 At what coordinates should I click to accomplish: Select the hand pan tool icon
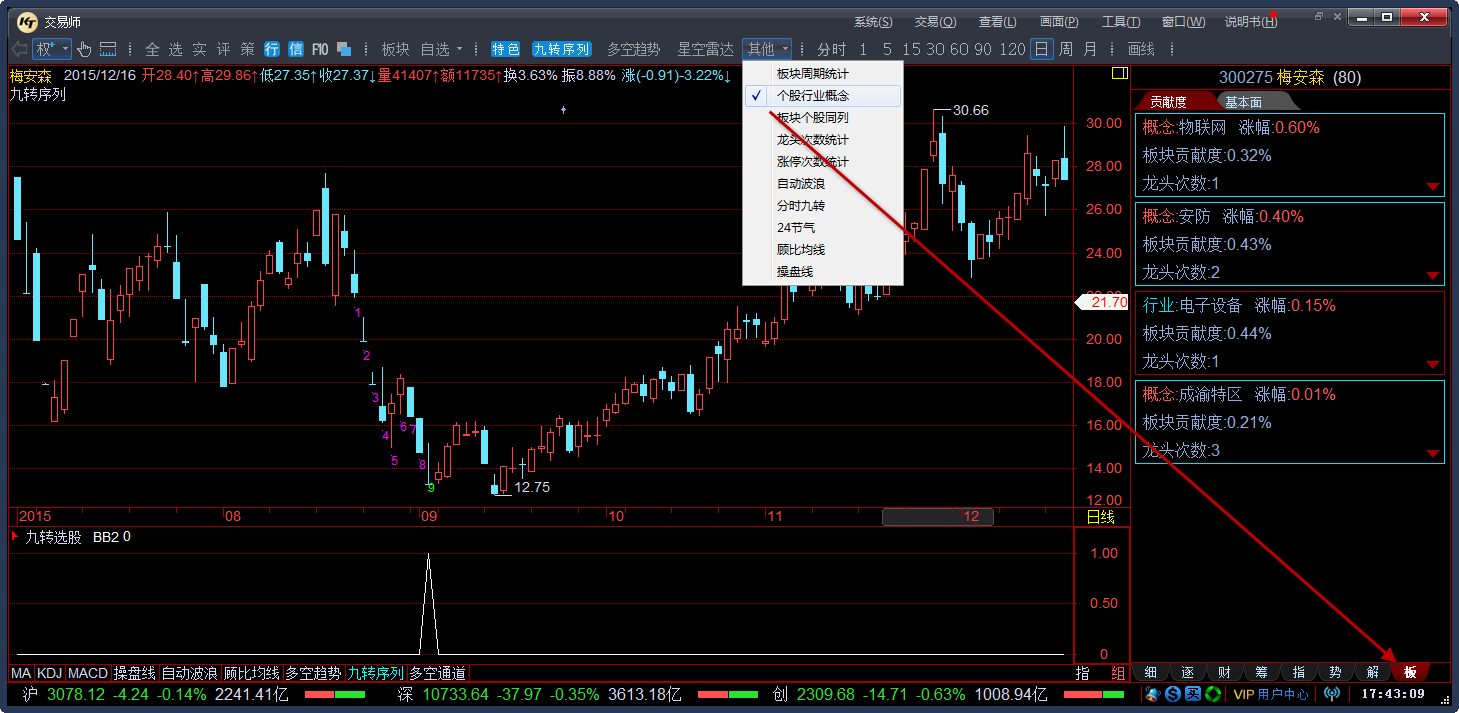tap(85, 49)
